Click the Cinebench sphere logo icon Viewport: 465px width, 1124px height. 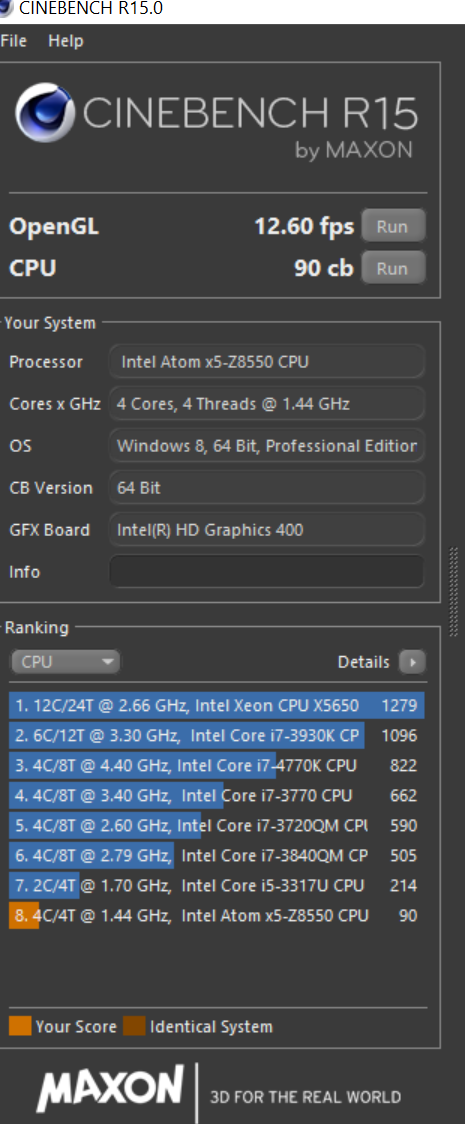point(45,111)
